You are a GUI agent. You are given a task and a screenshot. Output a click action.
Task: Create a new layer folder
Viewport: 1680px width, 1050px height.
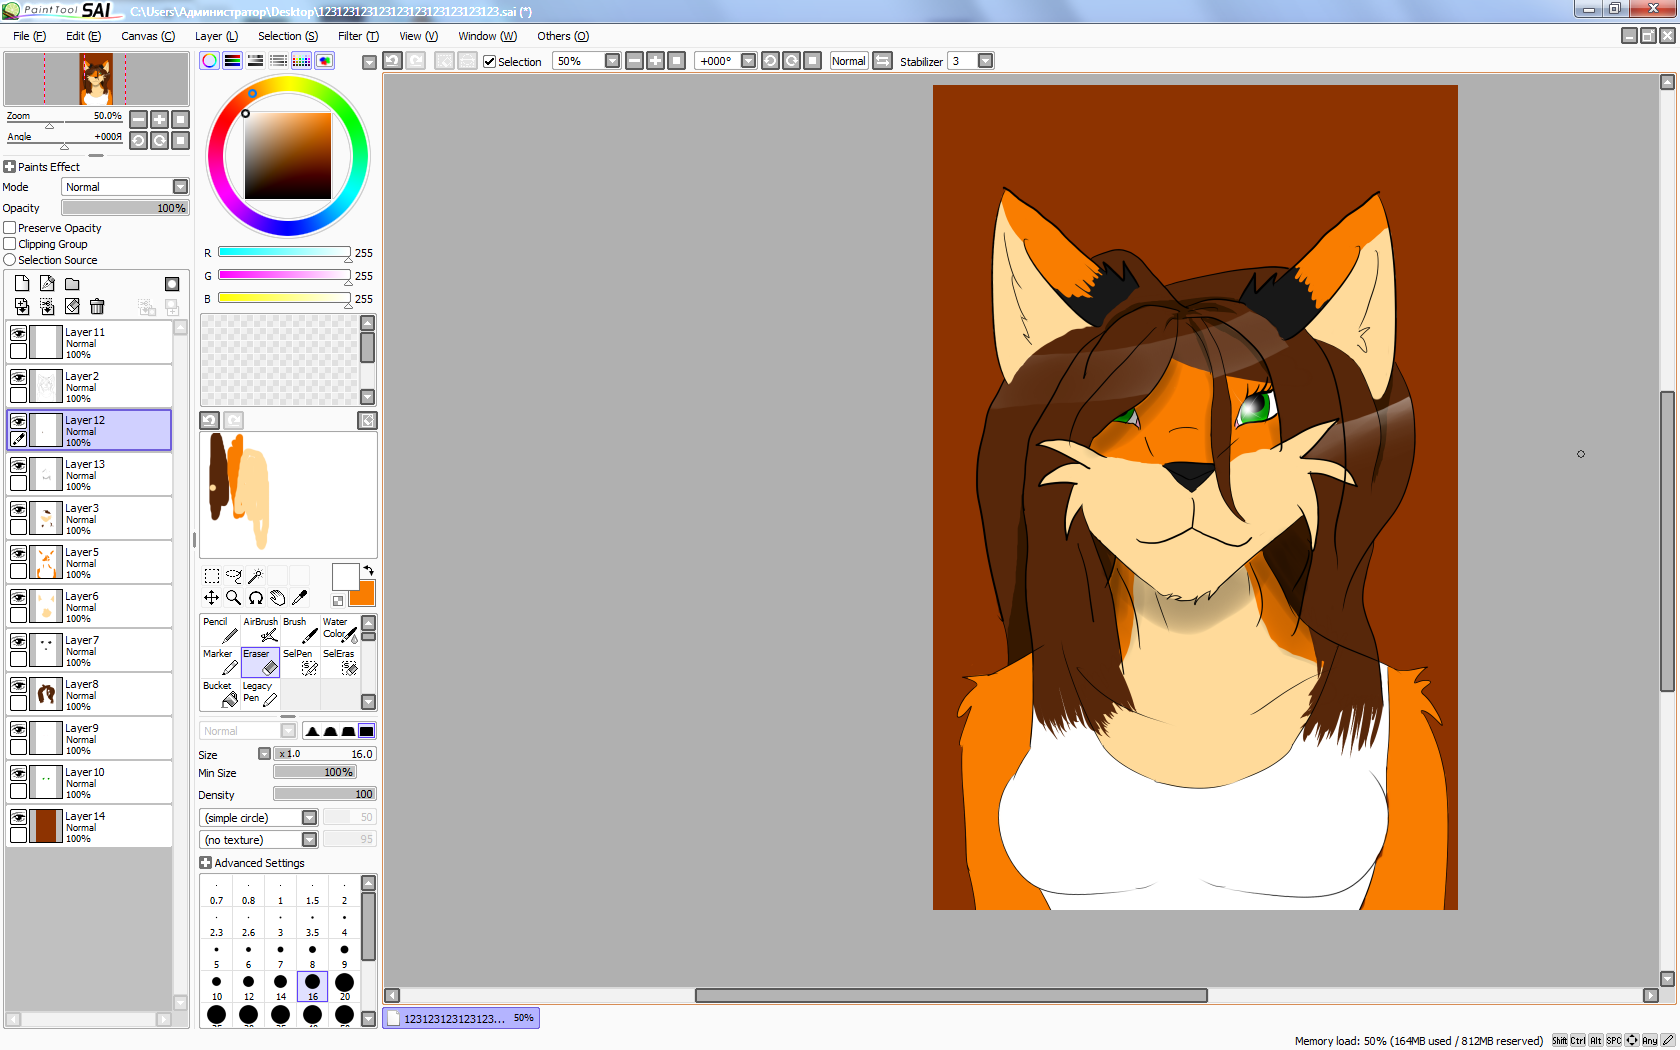[72, 284]
